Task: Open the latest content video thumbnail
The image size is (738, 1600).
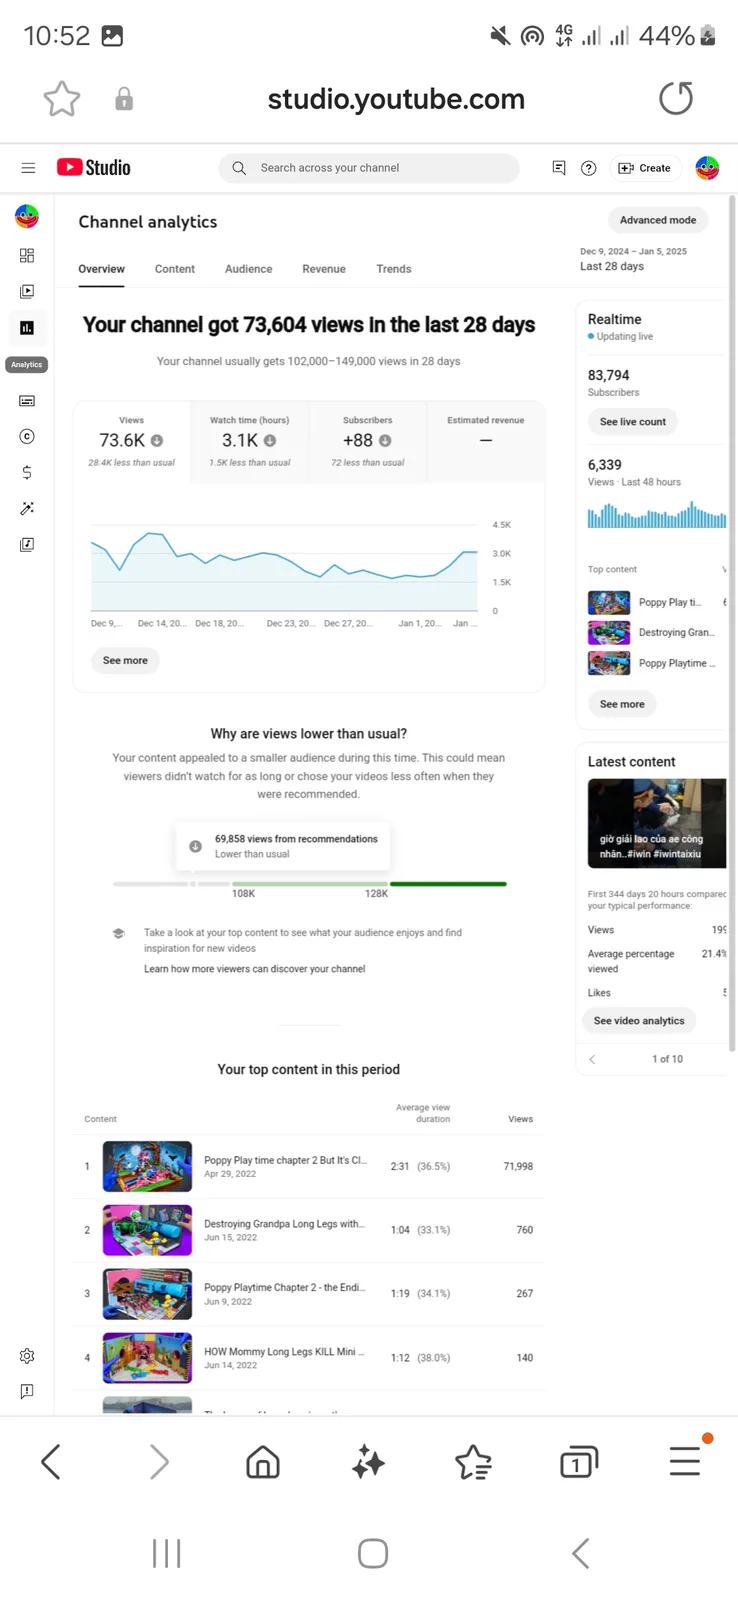Action: [657, 823]
